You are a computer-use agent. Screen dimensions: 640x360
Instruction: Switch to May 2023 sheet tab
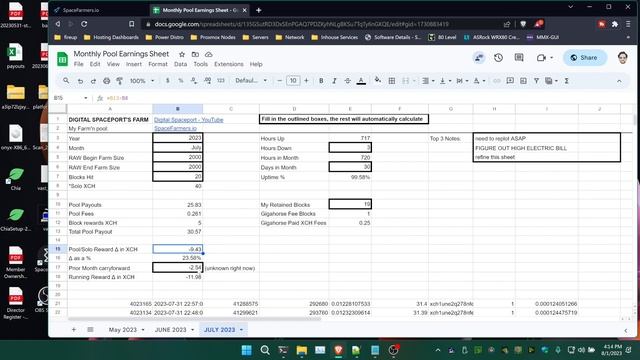(x=123, y=329)
